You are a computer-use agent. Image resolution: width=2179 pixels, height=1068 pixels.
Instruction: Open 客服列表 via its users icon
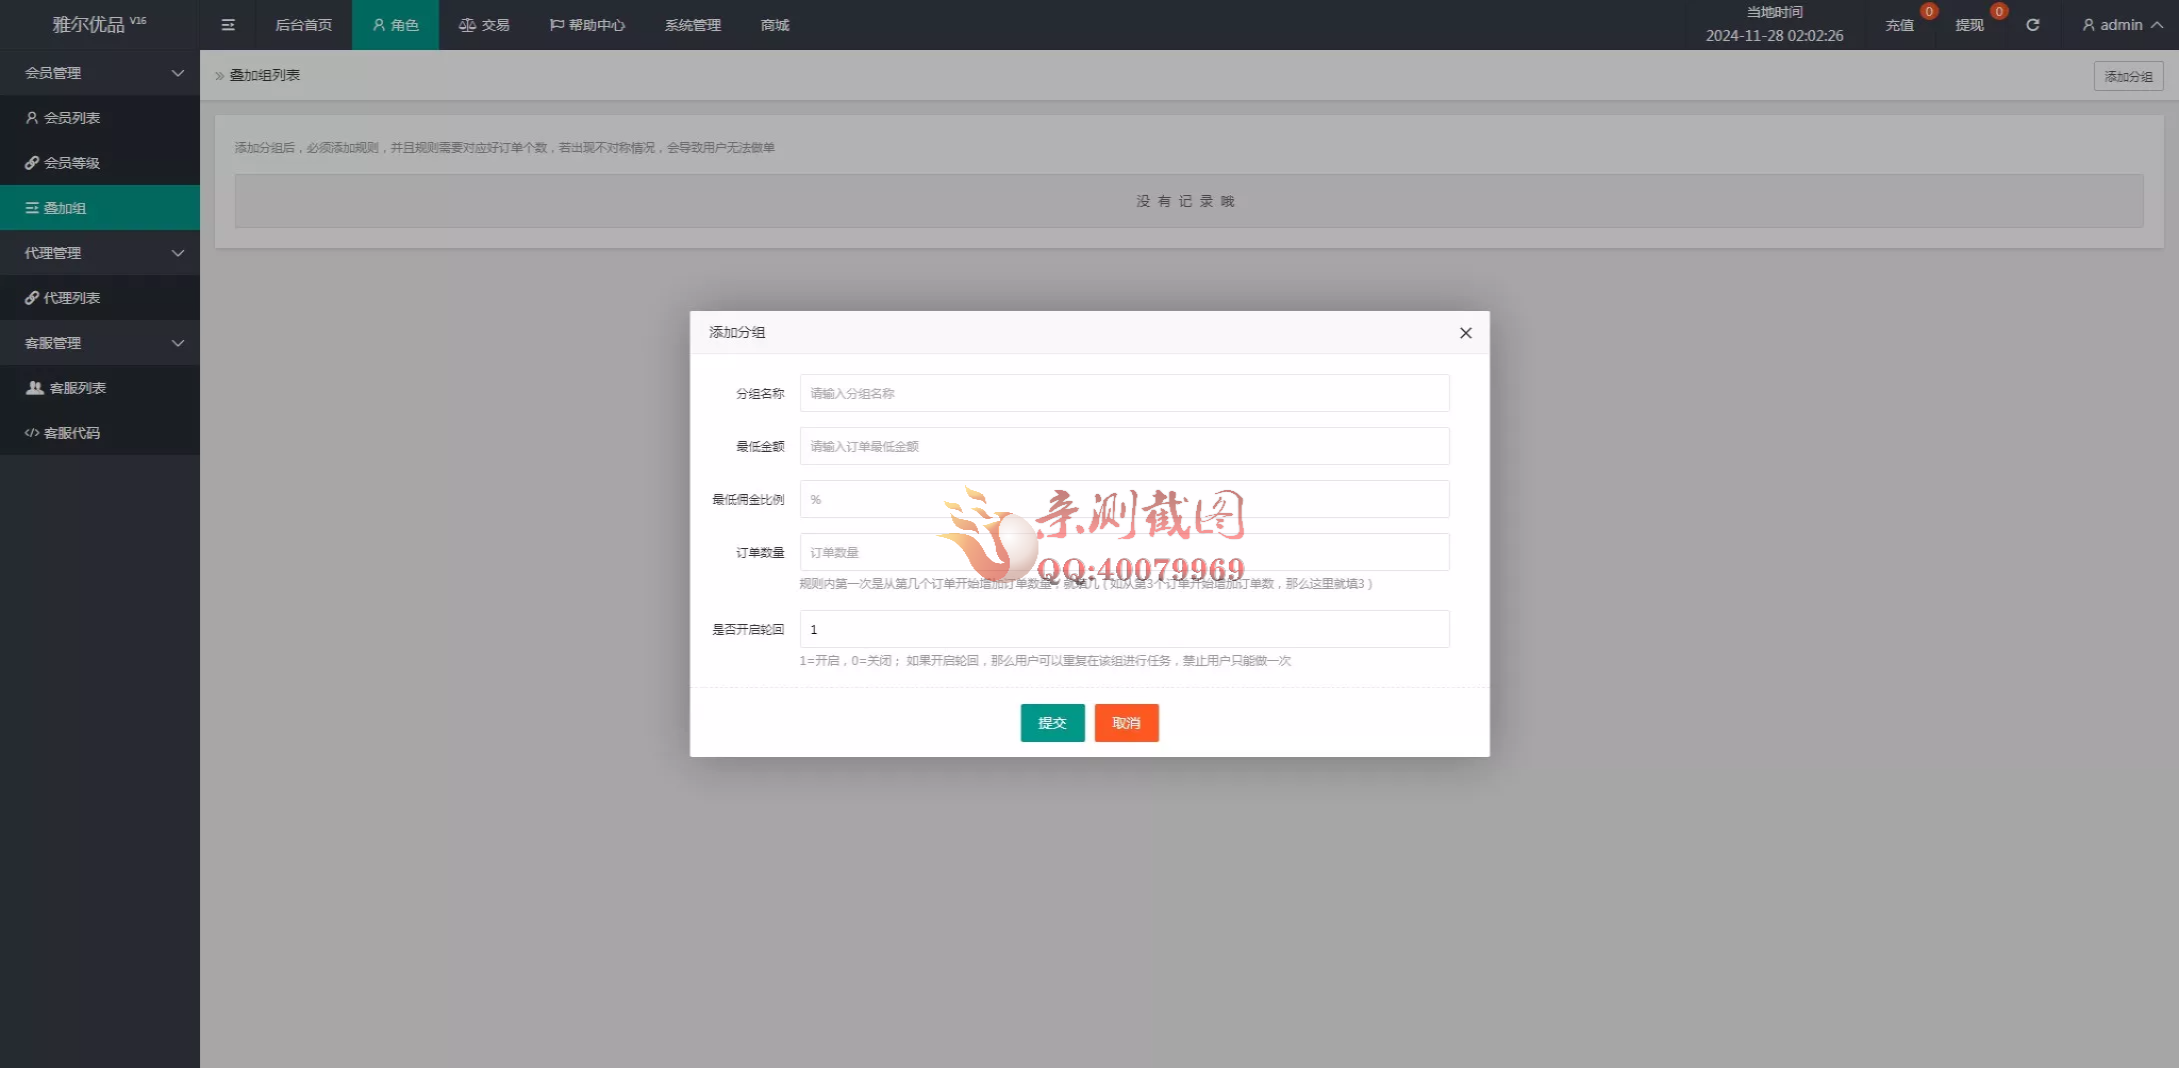(x=33, y=387)
